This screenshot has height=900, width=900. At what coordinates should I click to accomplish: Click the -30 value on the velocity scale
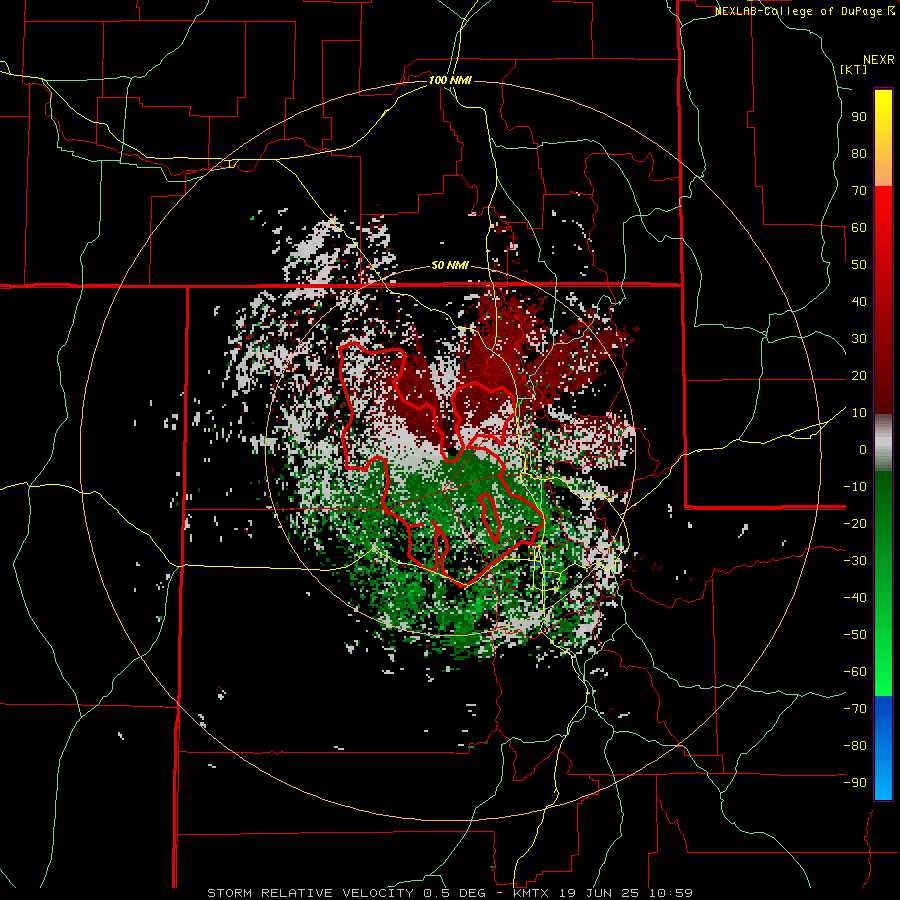pyautogui.click(x=855, y=561)
